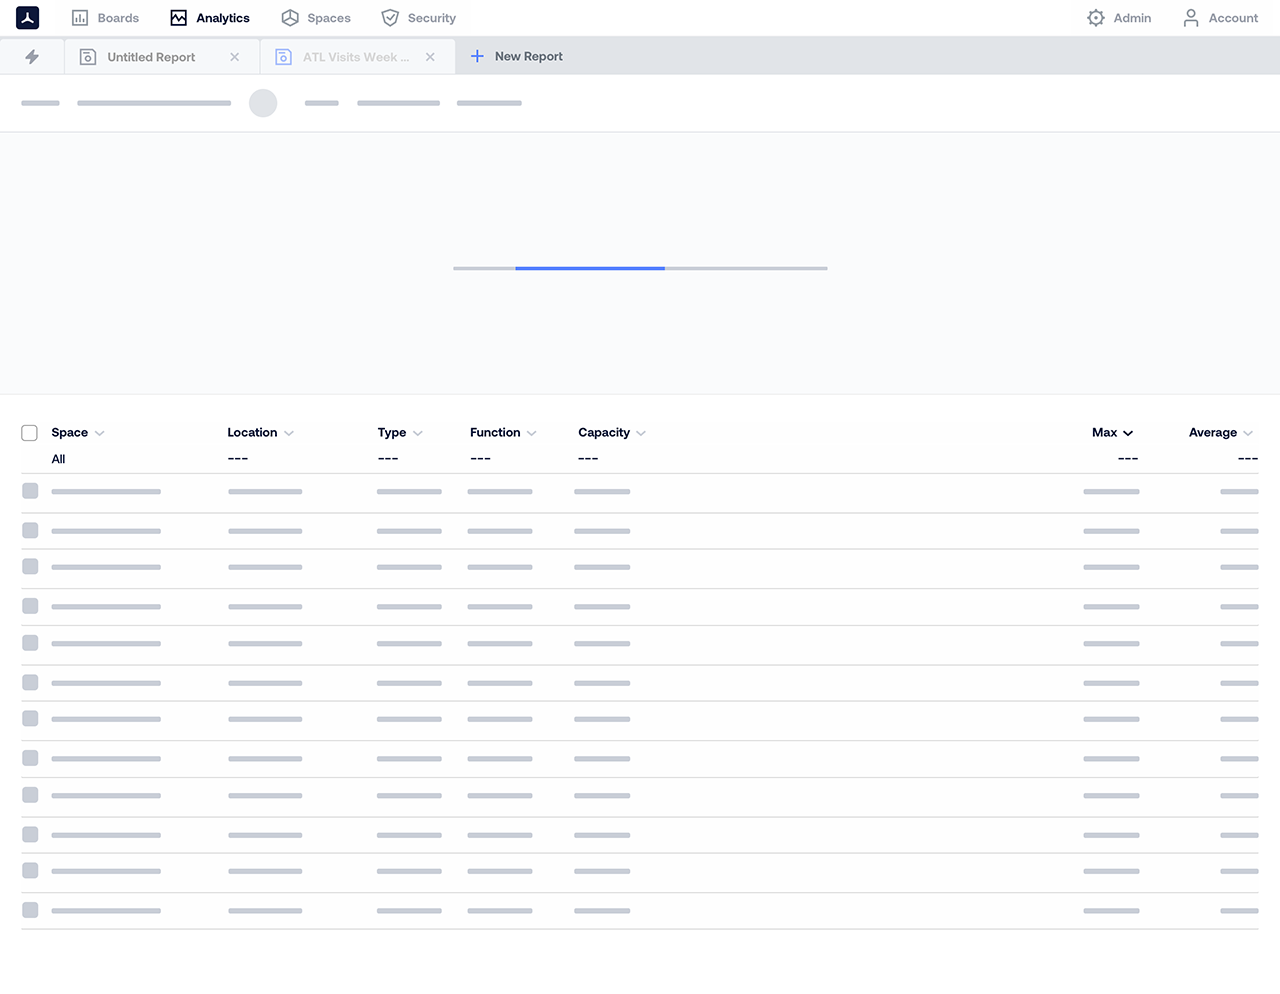Click the Boards bar chart icon
Image resolution: width=1280 pixels, height=994 pixels.
80,18
